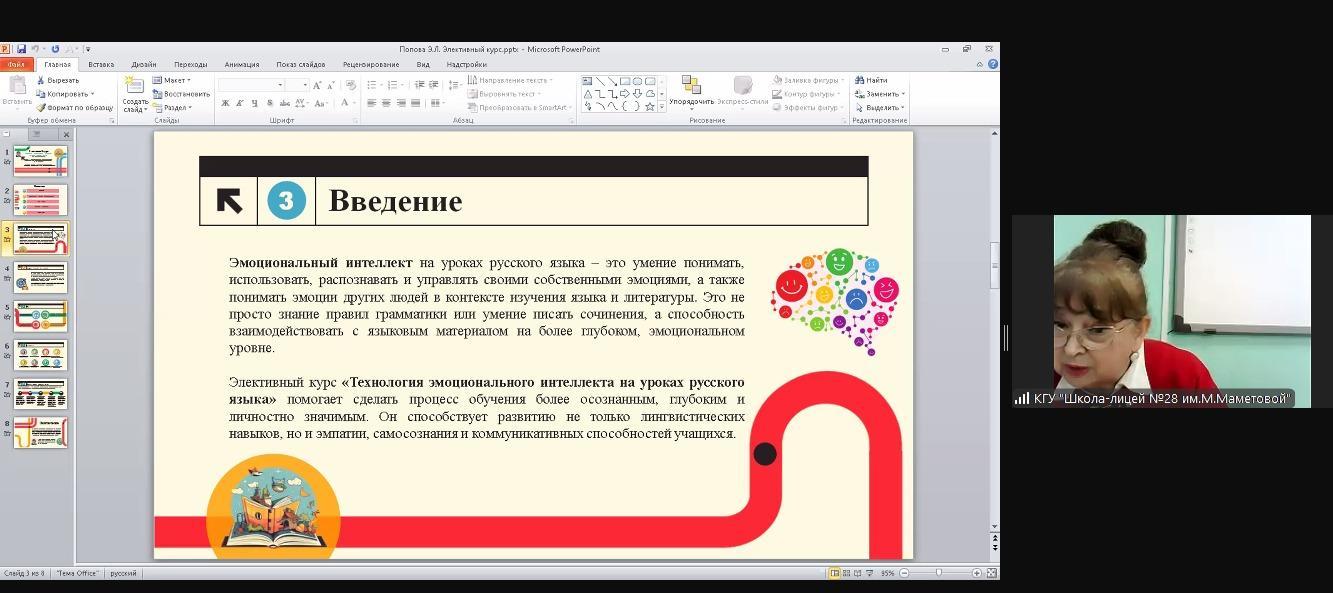Toggle italic (К) text formatting
The width and height of the screenshot is (1333, 593).
tap(240, 103)
